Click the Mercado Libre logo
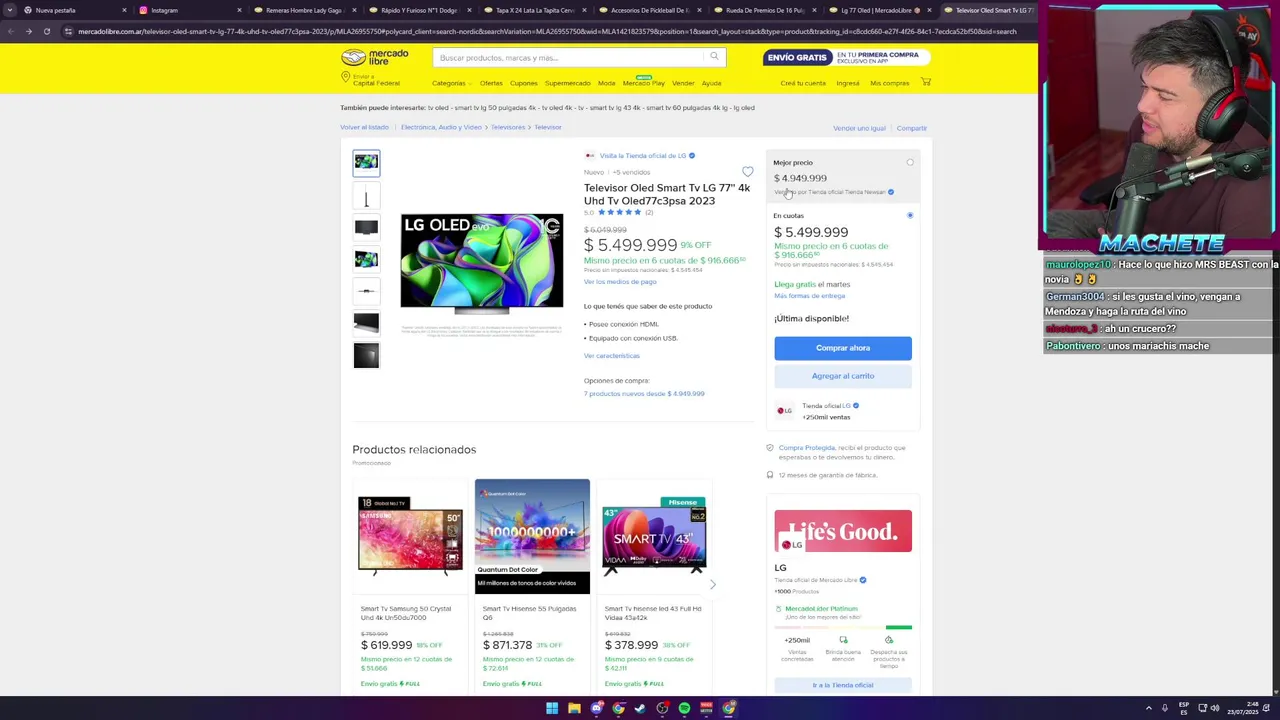This screenshot has width=1280, height=720. [375, 57]
